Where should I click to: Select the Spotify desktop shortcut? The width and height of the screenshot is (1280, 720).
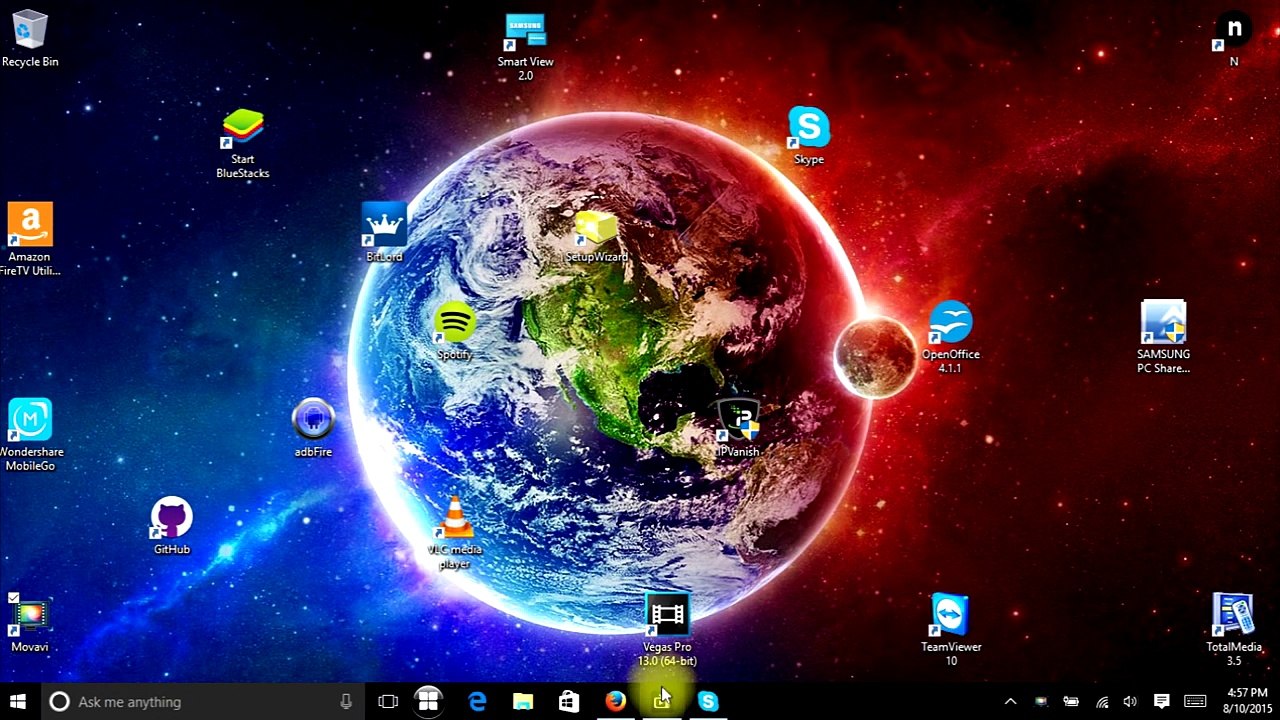click(455, 331)
